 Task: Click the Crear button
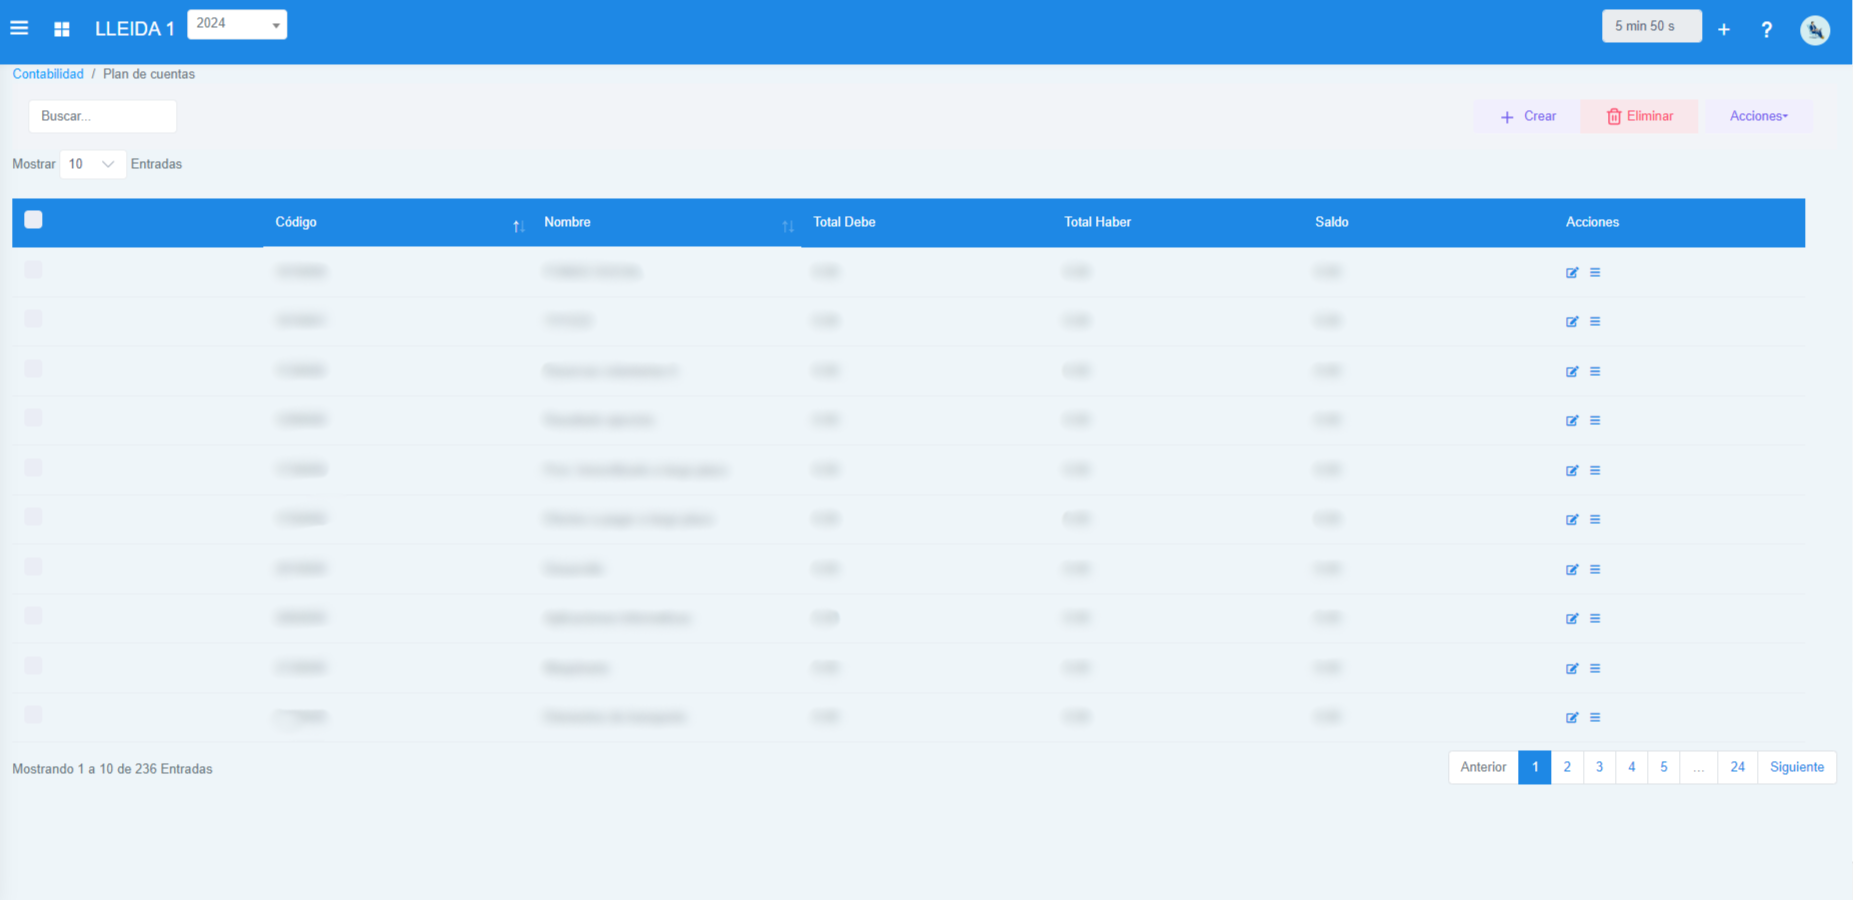click(1527, 116)
